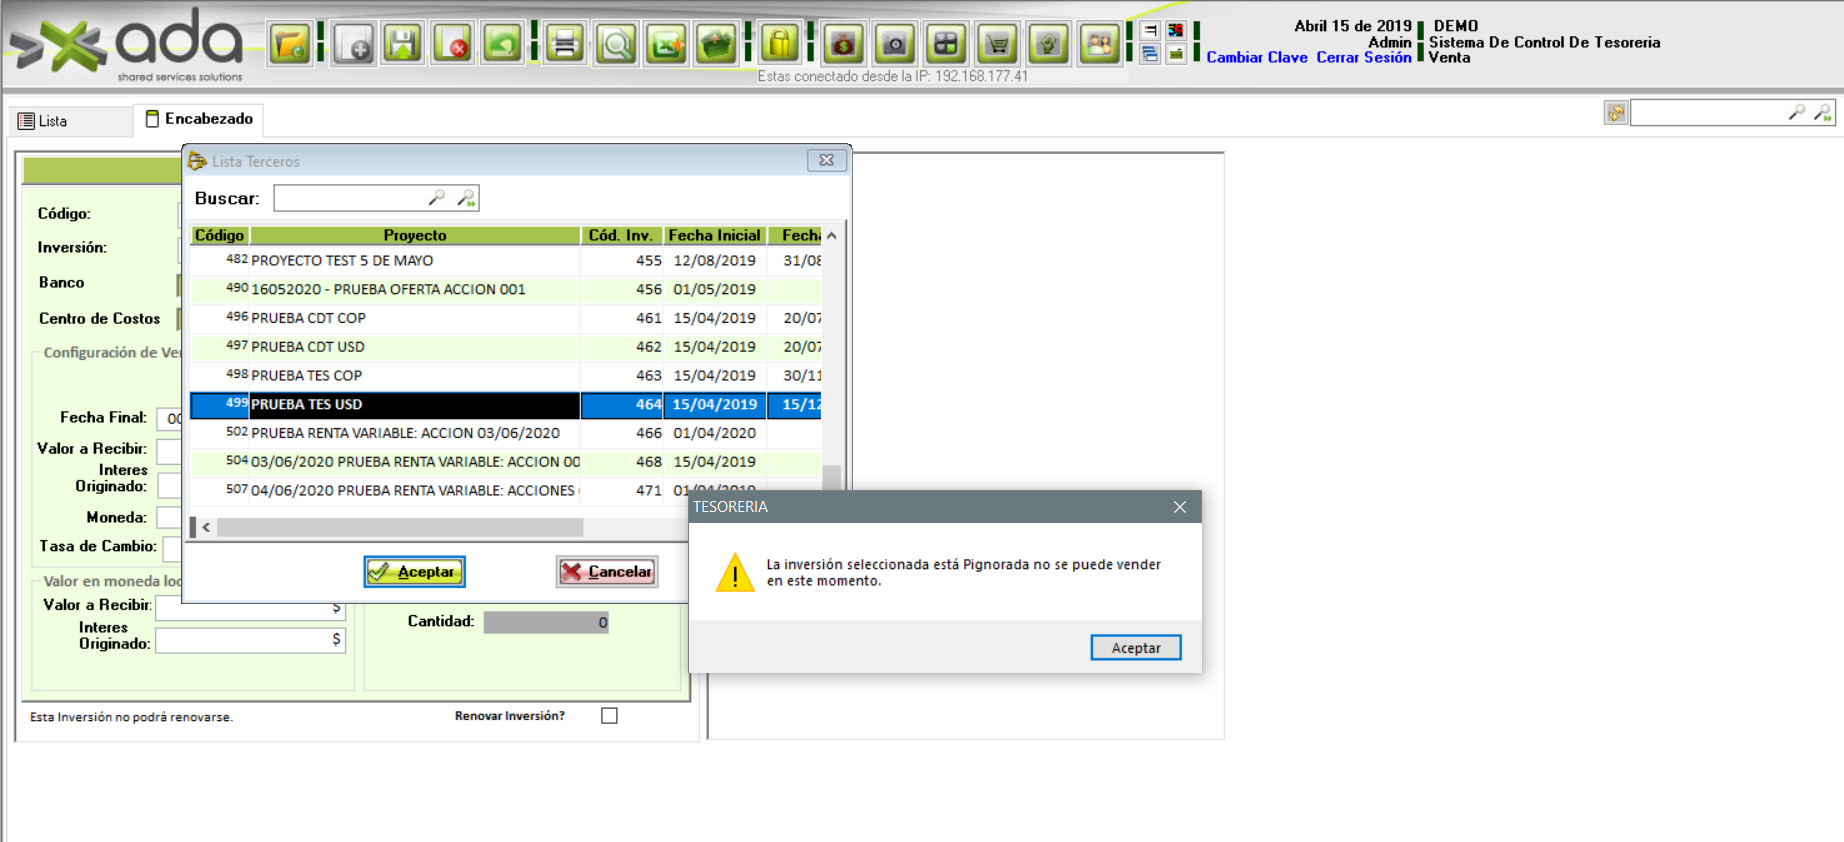Click the Excel export toolbar icon

(666, 44)
